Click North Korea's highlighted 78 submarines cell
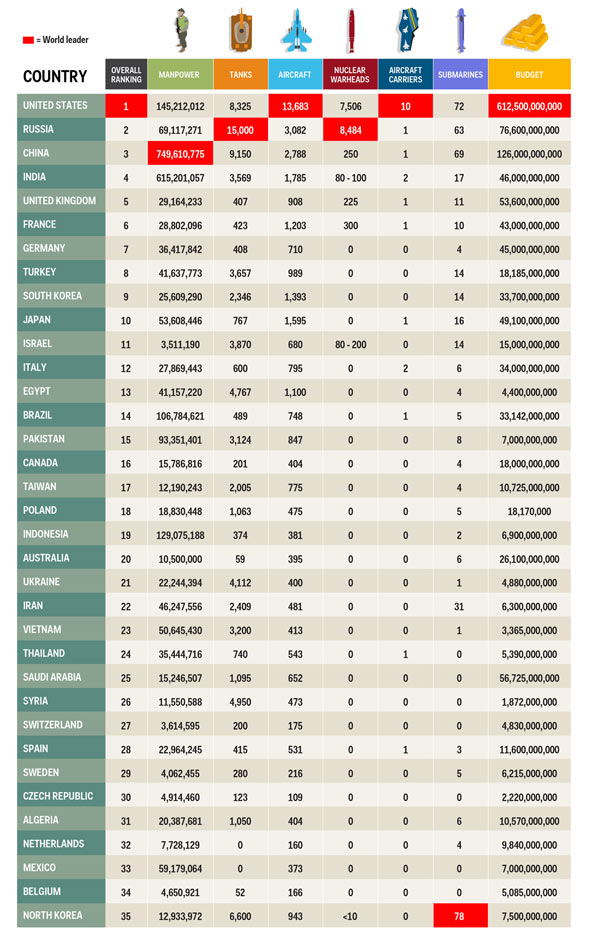 460,915
